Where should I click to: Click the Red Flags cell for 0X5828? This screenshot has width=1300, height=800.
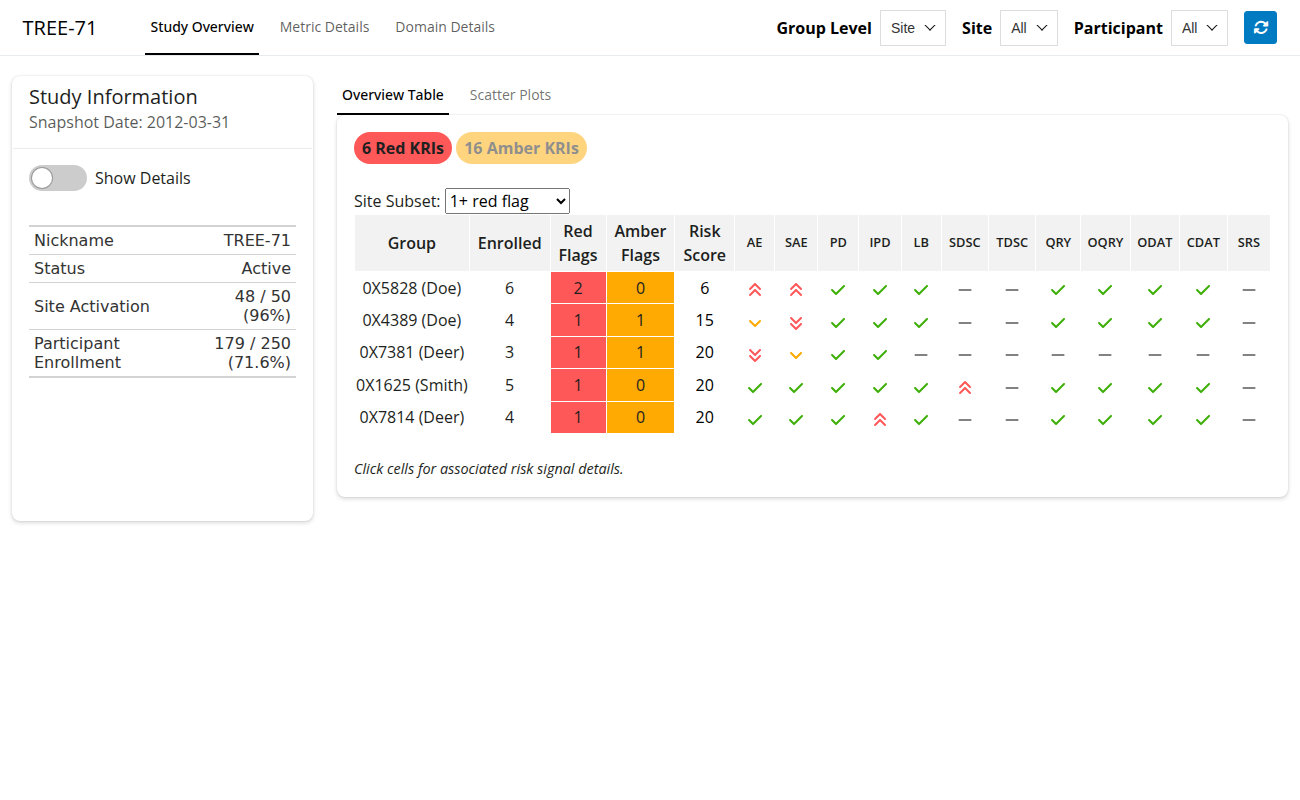(578, 289)
